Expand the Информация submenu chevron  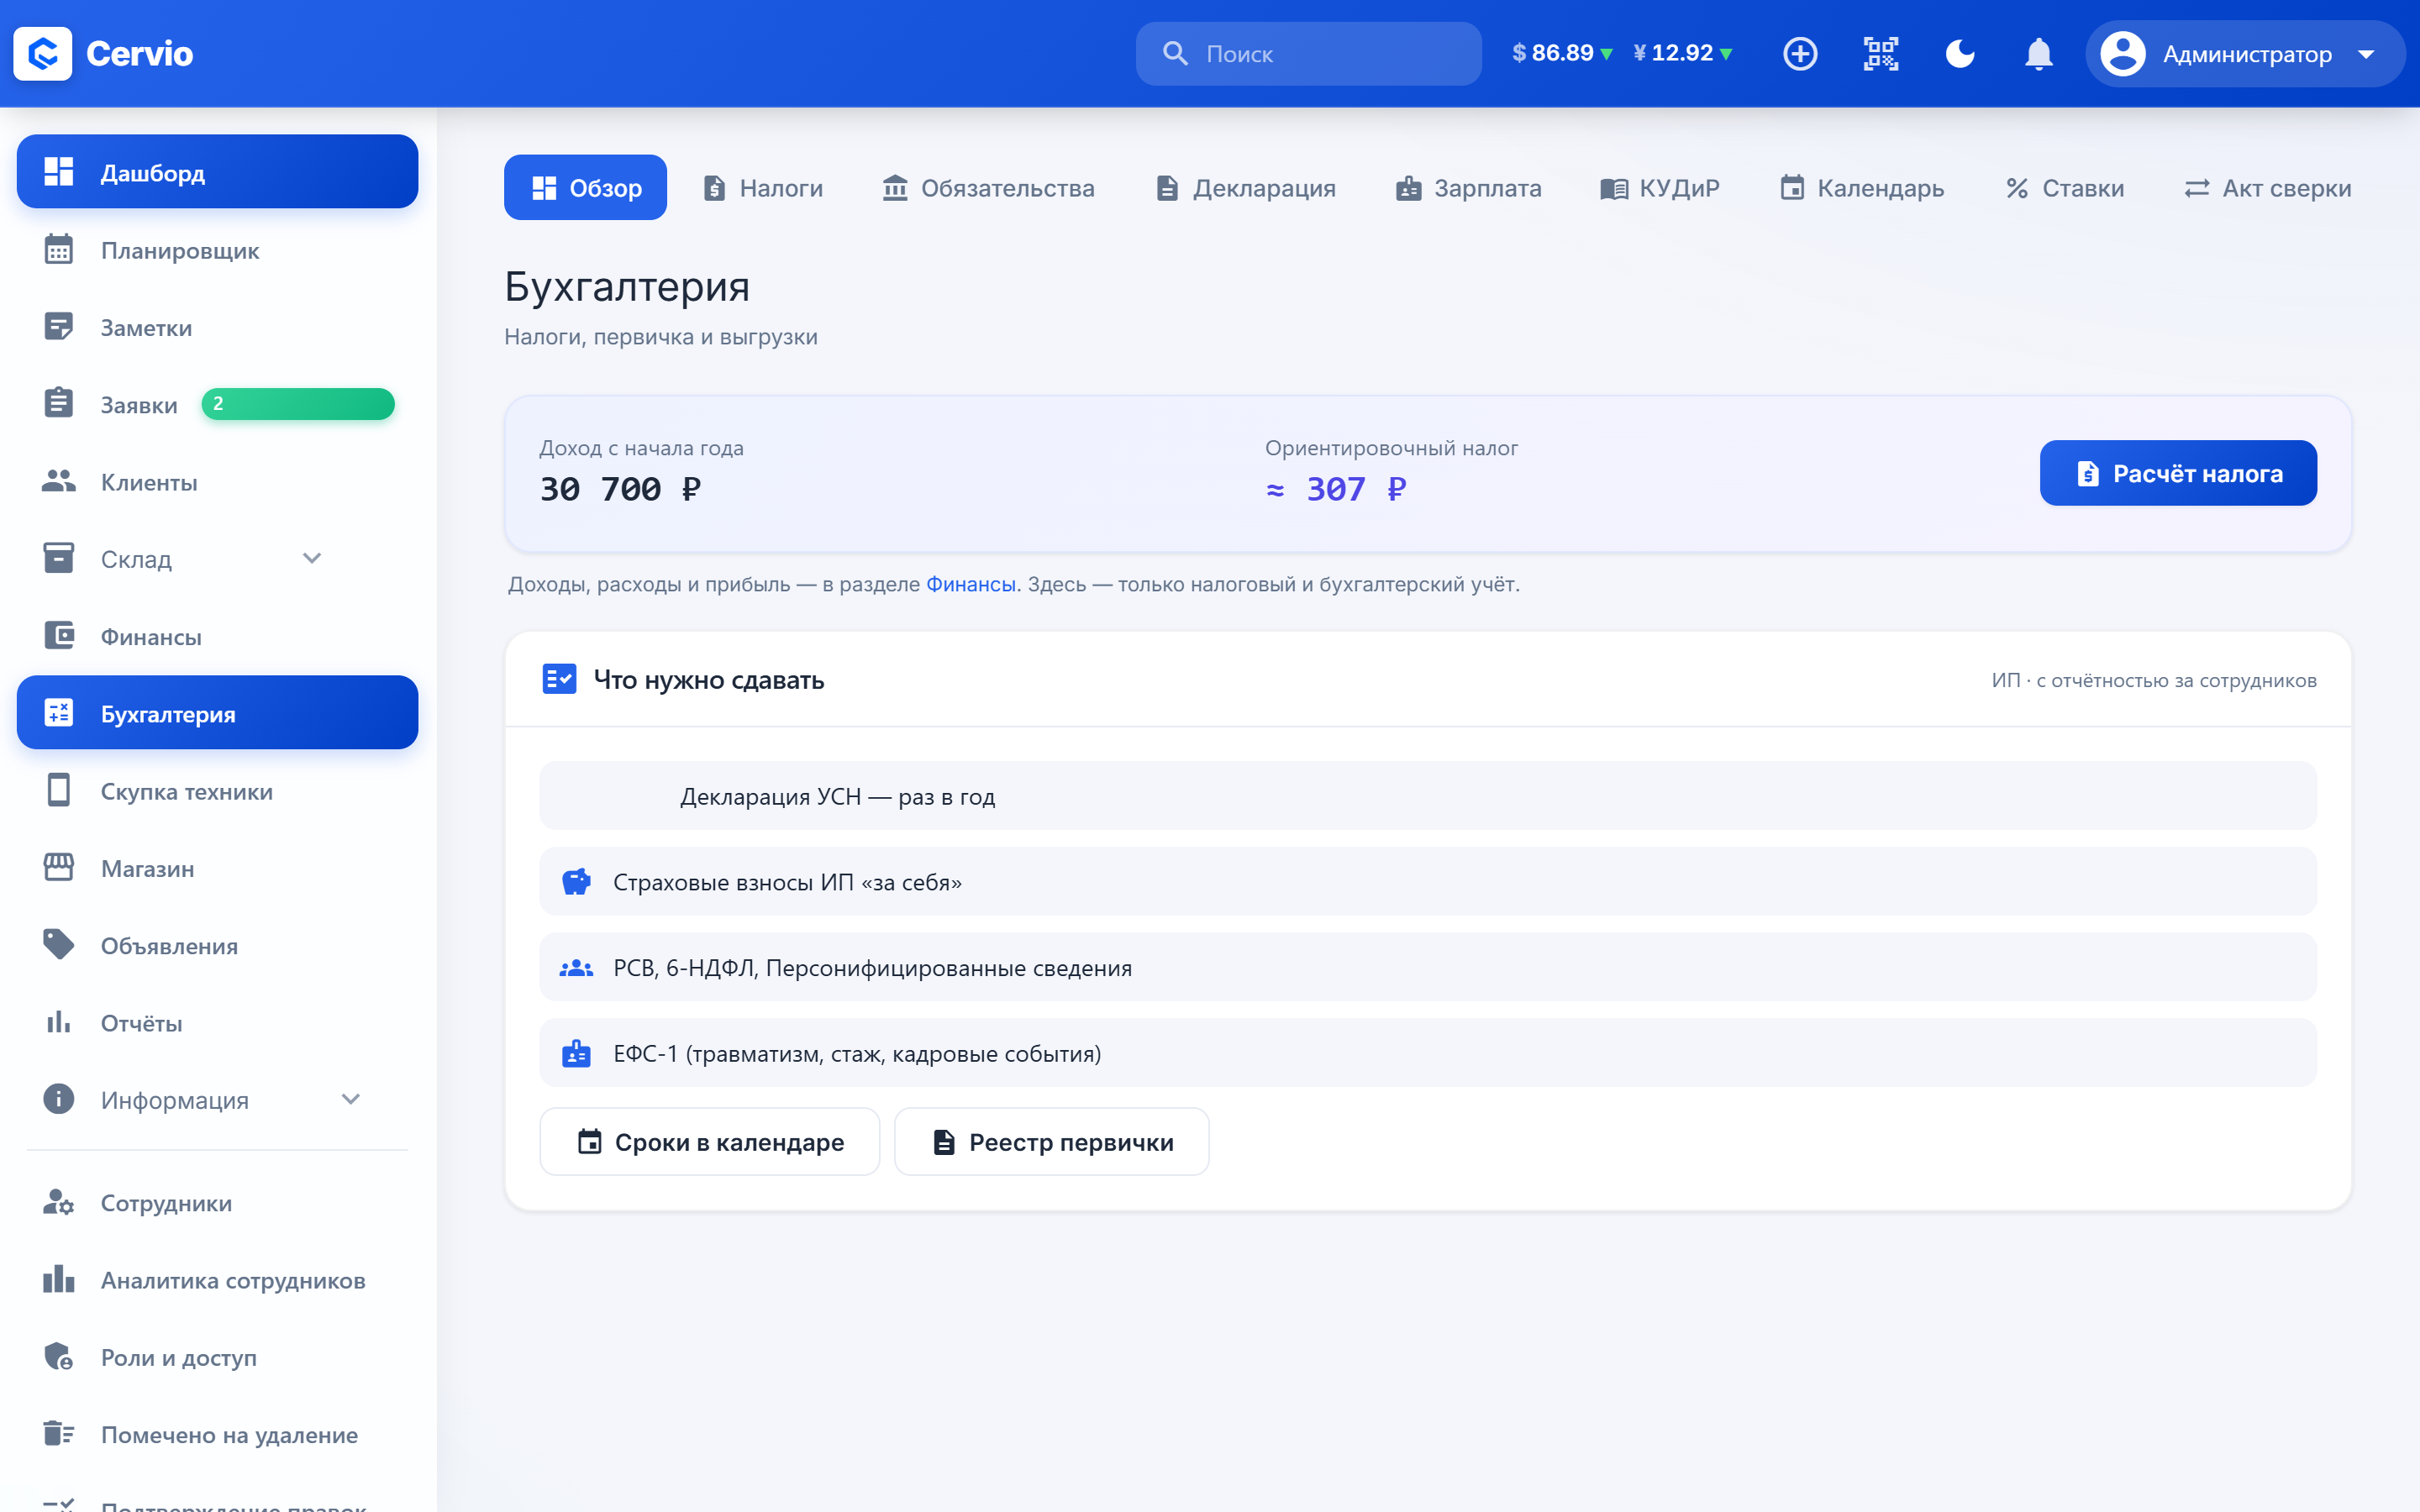351,1100
